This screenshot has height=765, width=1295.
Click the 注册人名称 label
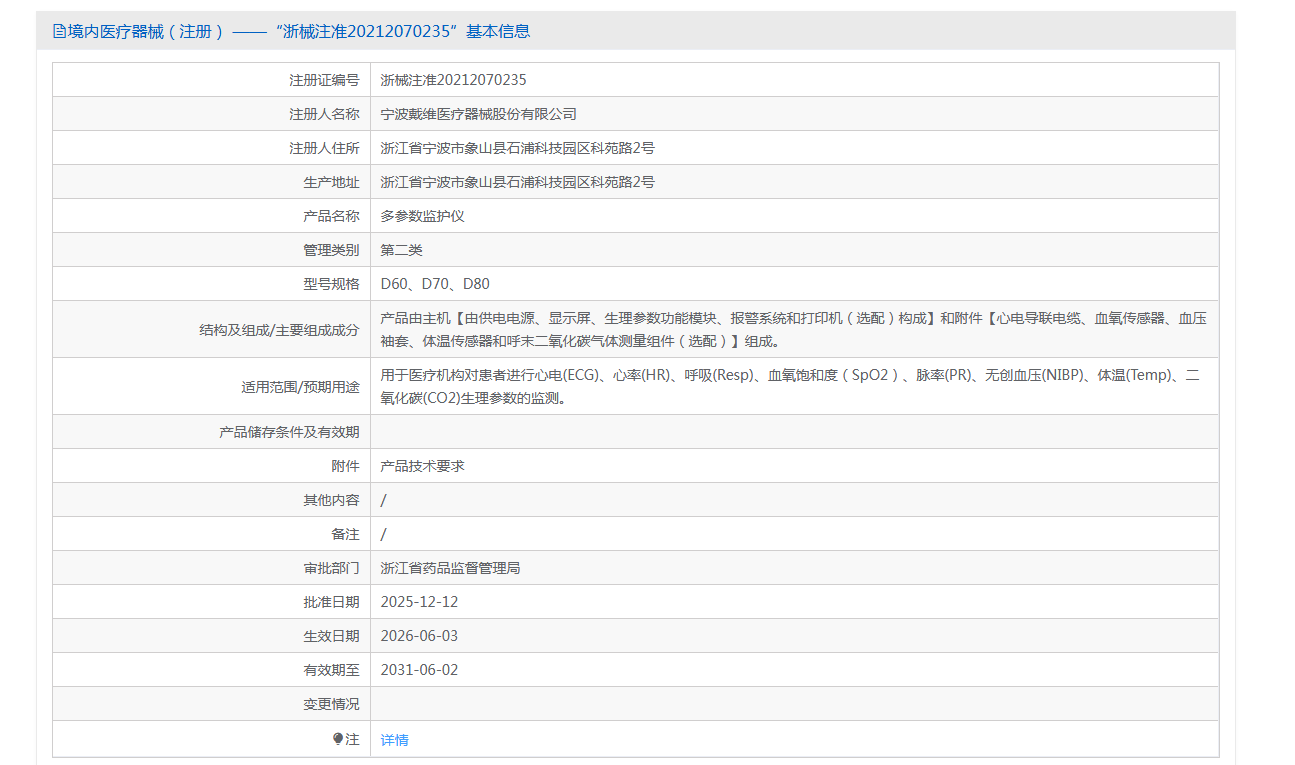coord(324,114)
